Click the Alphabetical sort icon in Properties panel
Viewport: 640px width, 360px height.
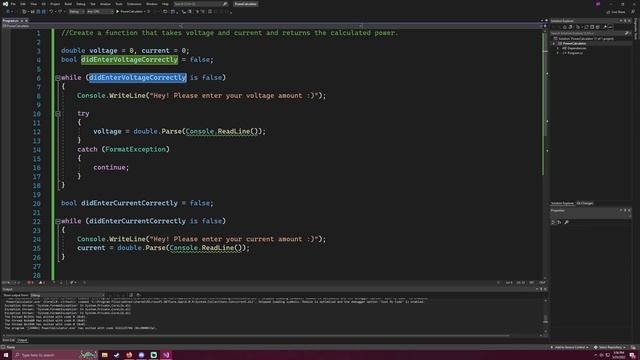coord(559,222)
